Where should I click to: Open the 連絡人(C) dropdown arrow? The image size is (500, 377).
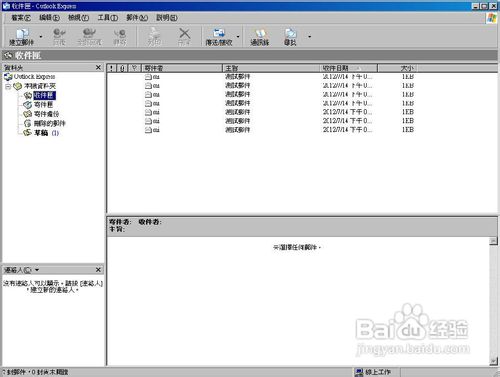37,270
